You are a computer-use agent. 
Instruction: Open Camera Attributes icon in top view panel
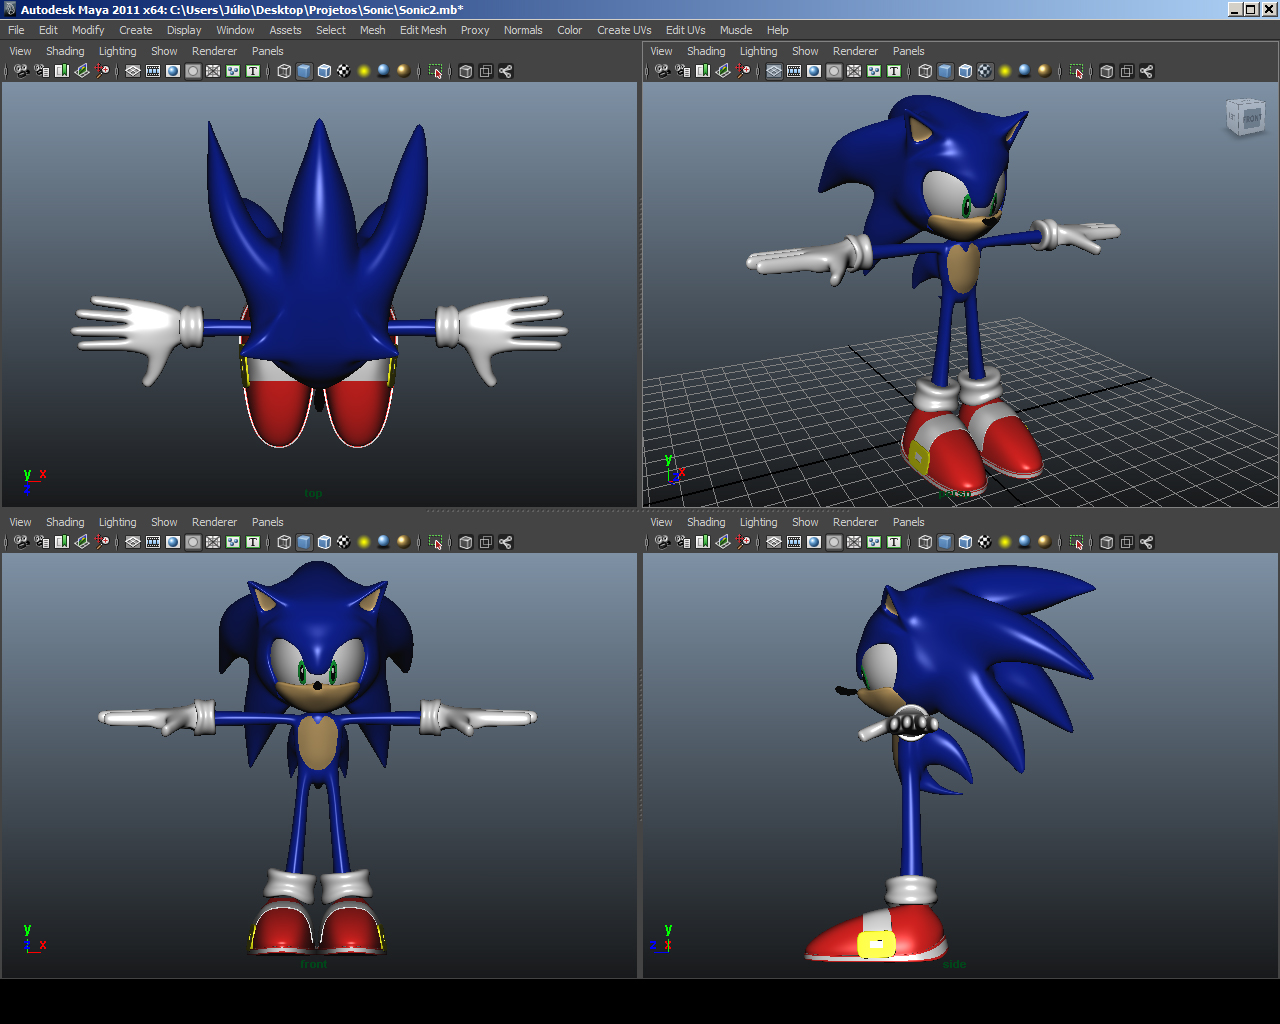tap(41, 71)
